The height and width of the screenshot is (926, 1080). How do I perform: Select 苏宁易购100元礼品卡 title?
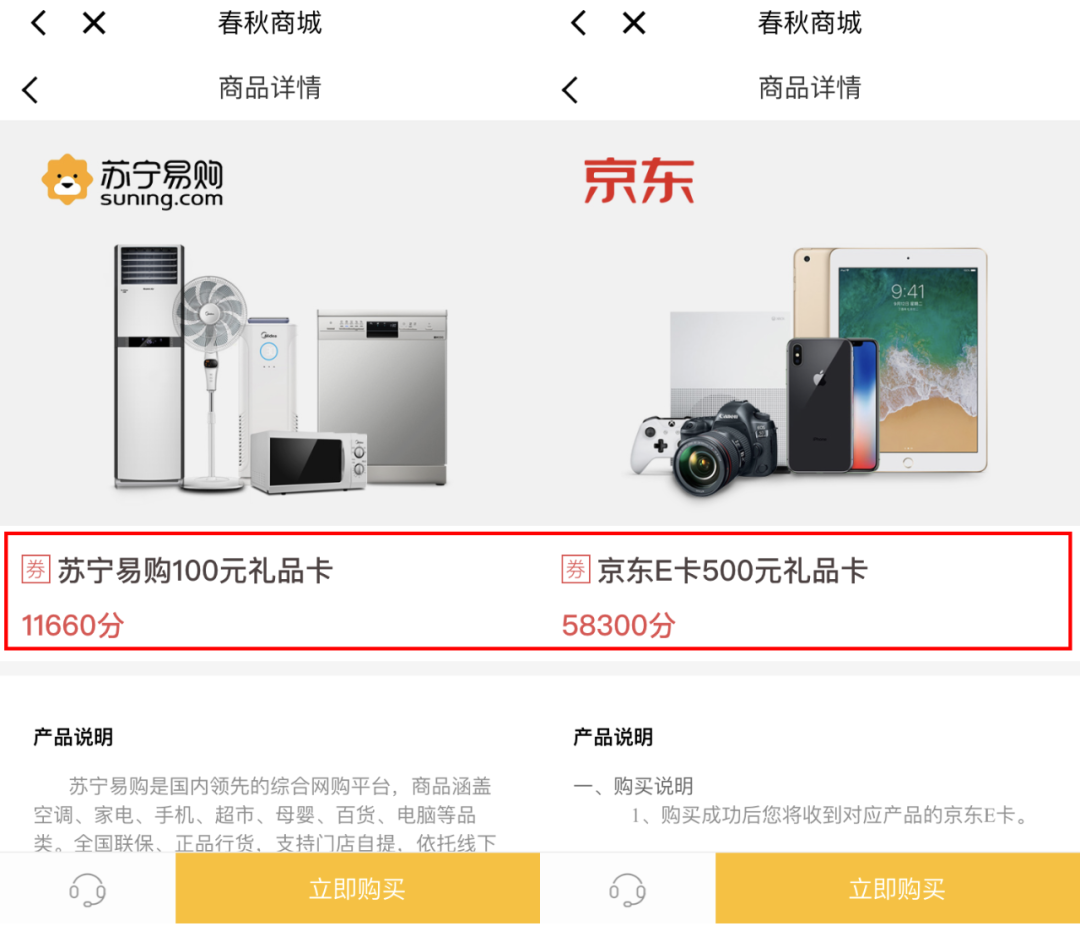coord(195,570)
